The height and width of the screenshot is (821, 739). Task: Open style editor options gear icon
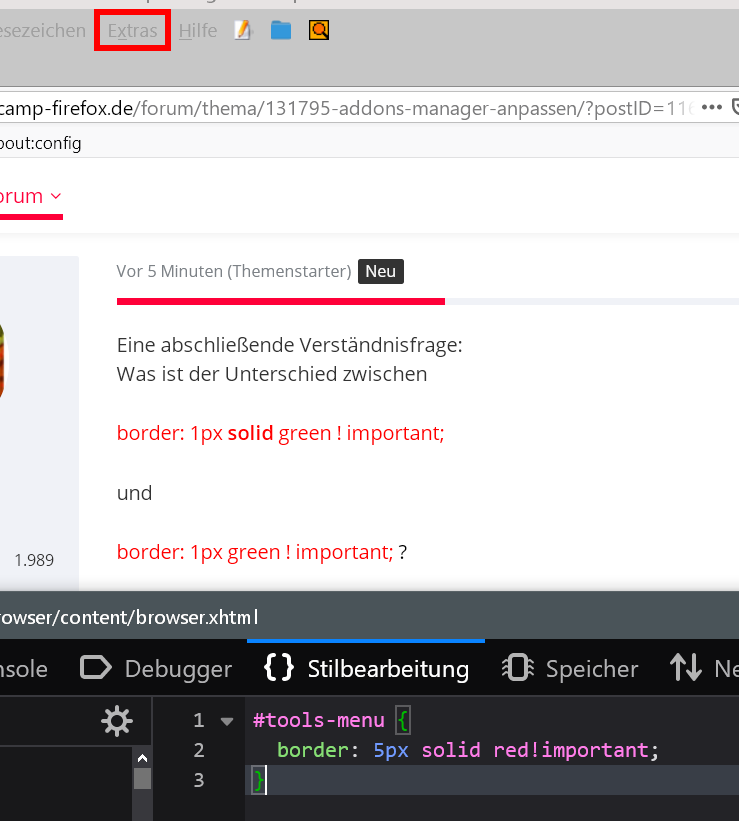[117, 721]
